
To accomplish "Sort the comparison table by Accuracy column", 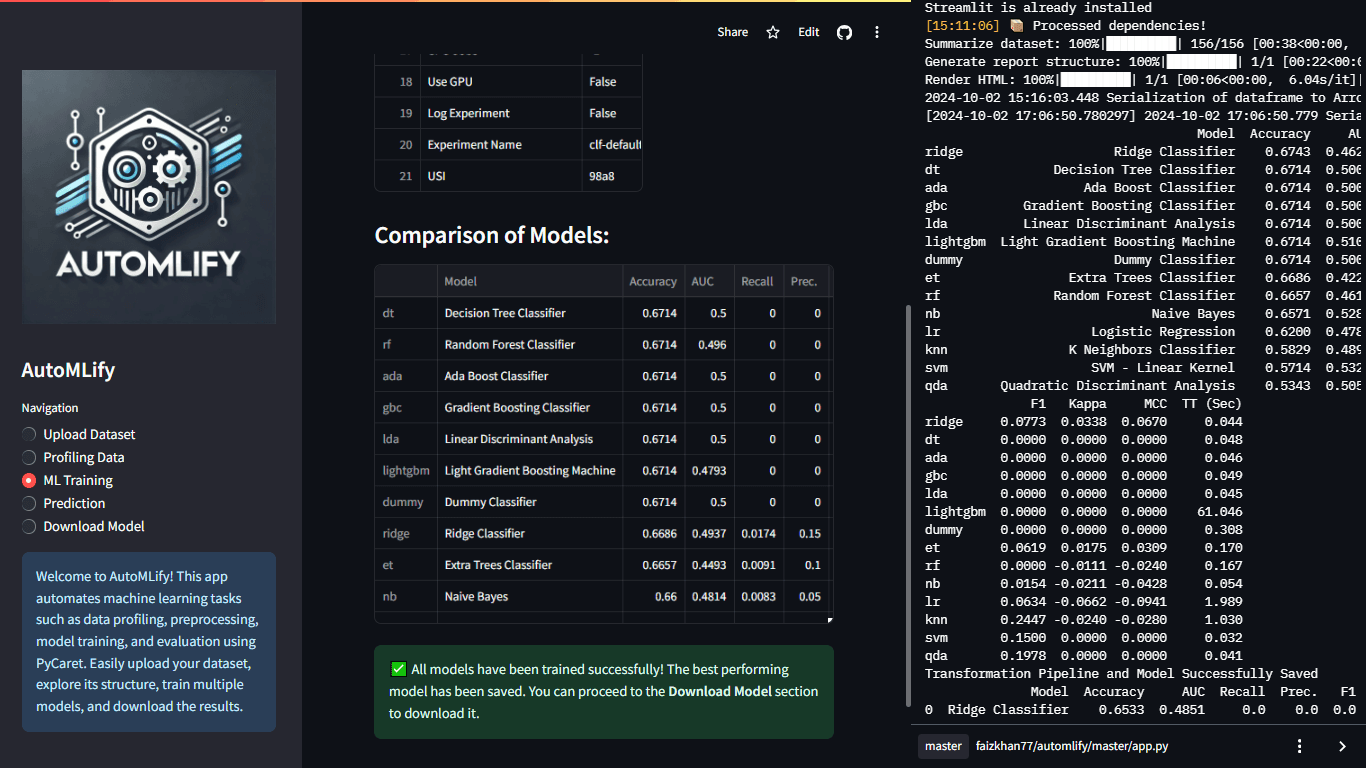I will [x=652, y=282].
